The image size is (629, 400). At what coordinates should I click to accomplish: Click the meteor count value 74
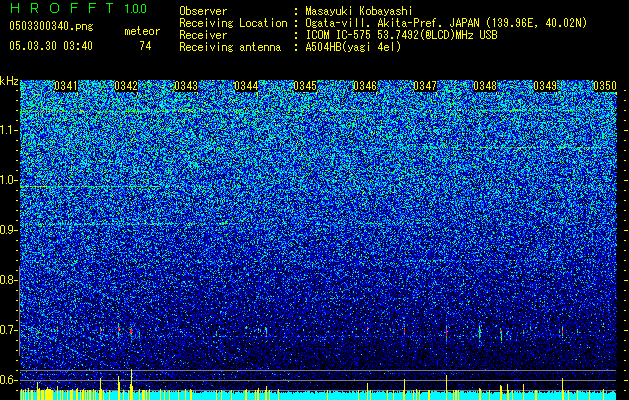[145, 46]
